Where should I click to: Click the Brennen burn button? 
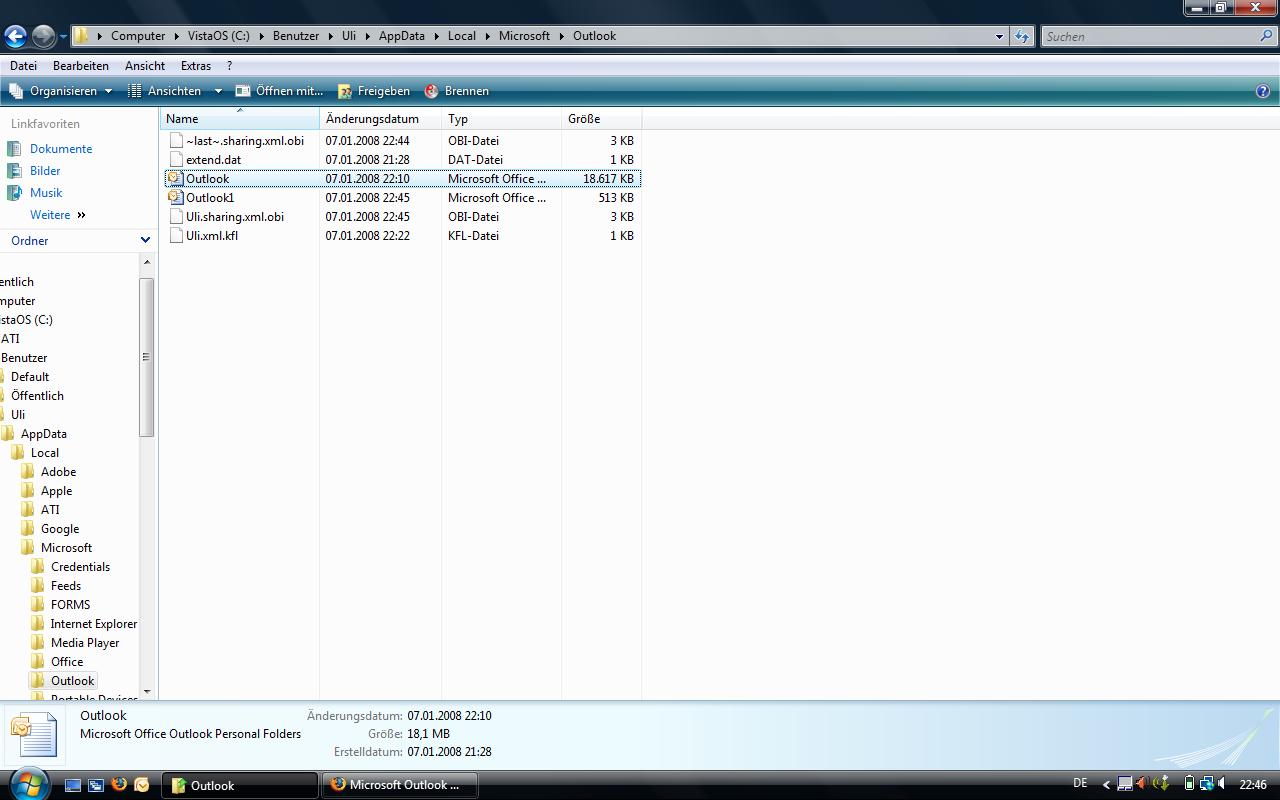pos(457,91)
